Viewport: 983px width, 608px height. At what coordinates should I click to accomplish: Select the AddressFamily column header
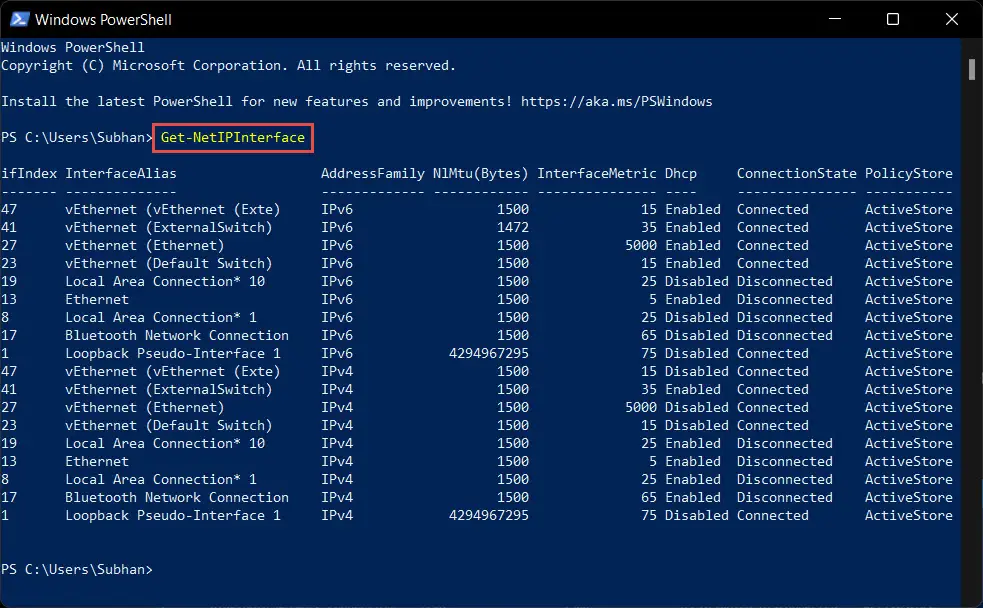click(x=373, y=174)
